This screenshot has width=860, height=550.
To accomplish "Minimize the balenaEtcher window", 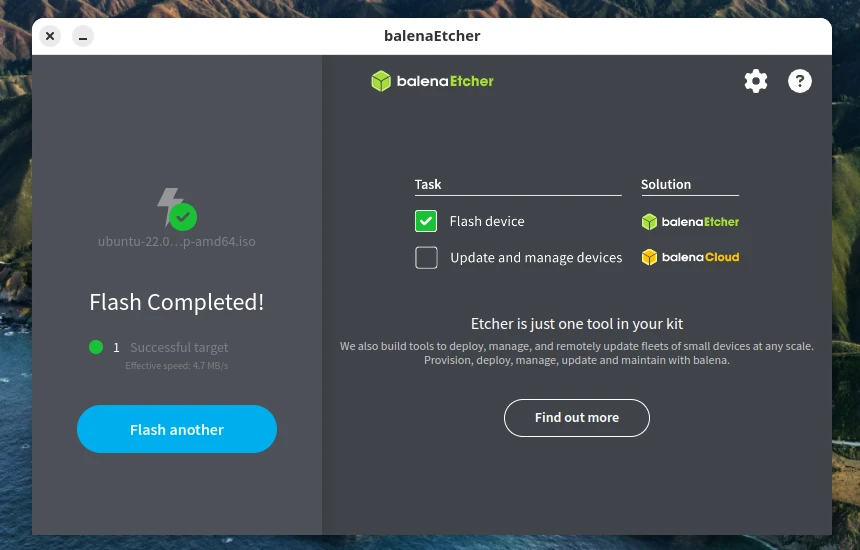I will coord(83,36).
